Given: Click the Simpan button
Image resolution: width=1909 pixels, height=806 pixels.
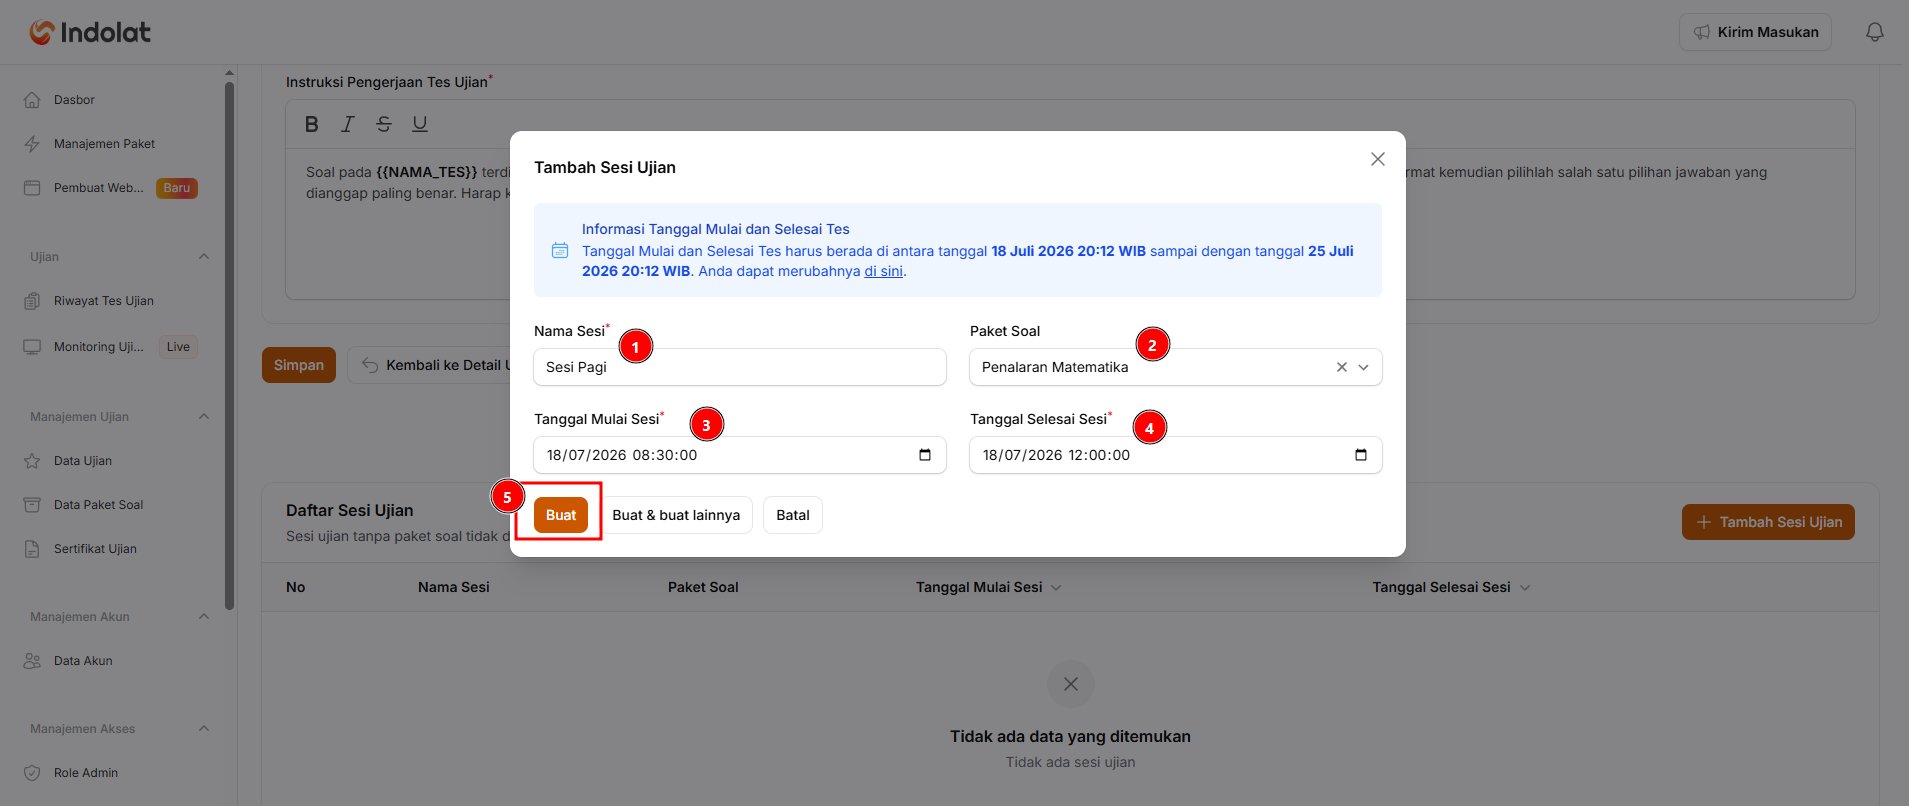Looking at the screenshot, I should click(x=299, y=365).
